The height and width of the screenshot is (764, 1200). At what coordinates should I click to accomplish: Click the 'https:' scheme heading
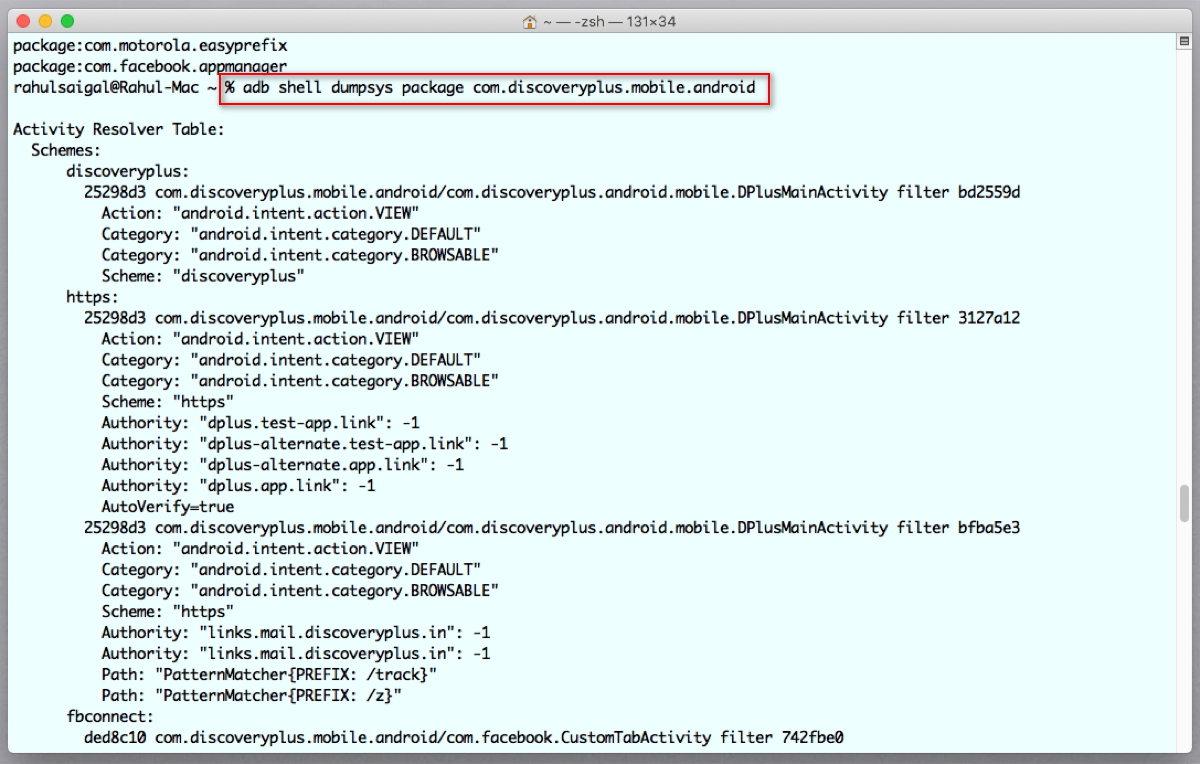pyautogui.click(x=93, y=297)
